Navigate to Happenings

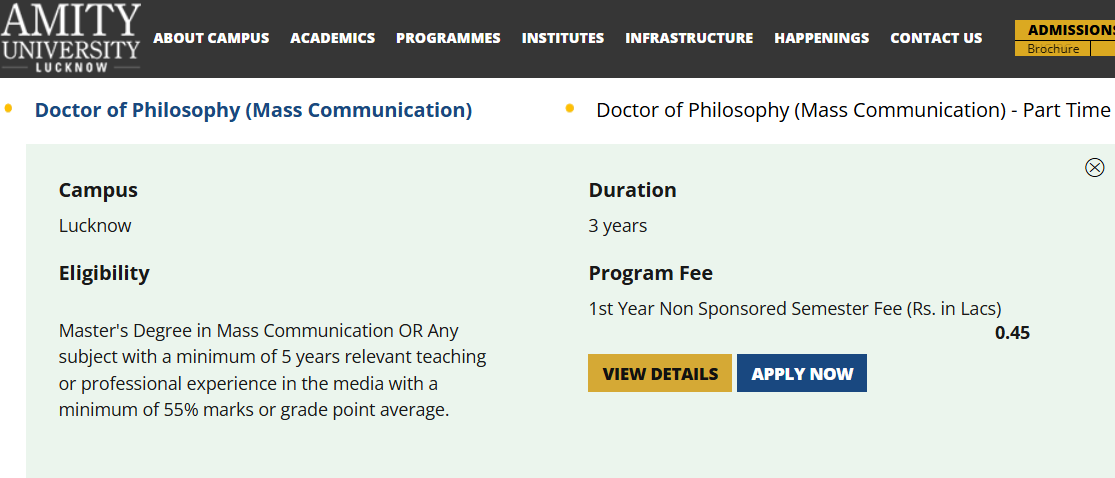pyautogui.click(x=821, y=38)
